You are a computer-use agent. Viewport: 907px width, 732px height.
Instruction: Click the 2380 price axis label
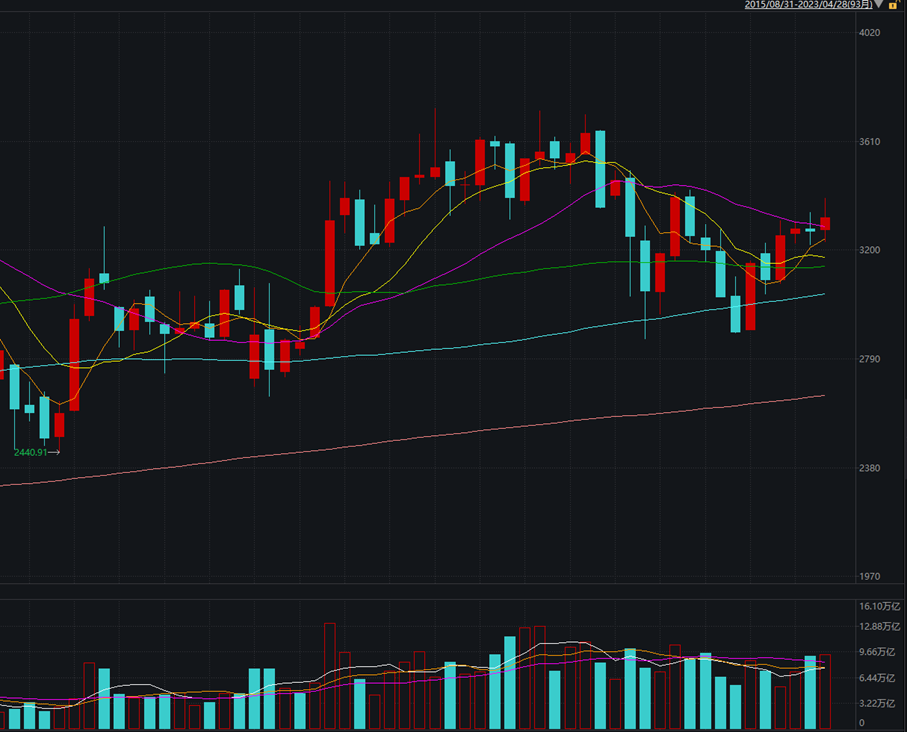pos(869,468)
